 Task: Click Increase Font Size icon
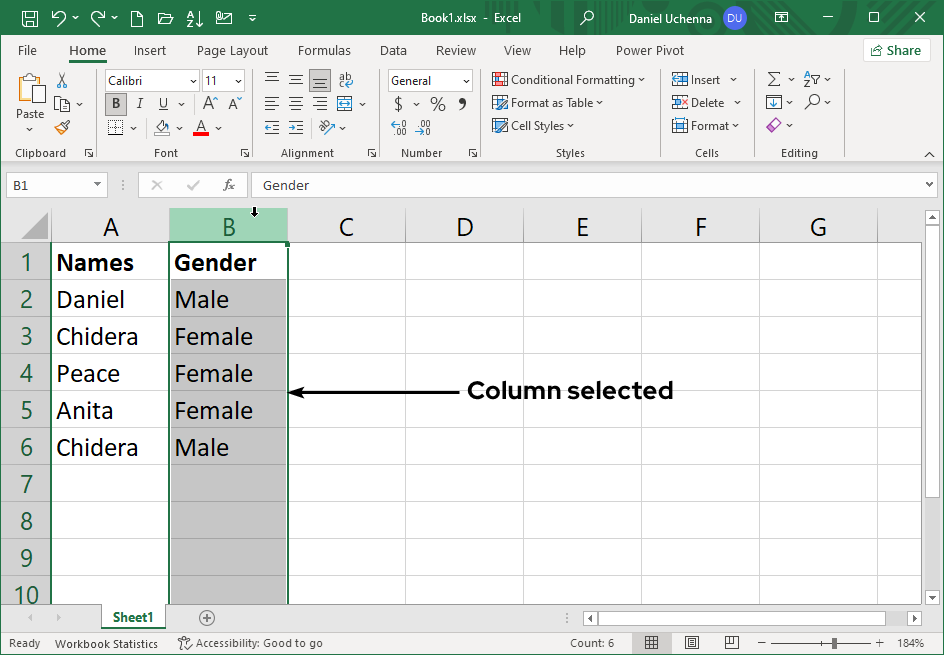coord(210,104)
